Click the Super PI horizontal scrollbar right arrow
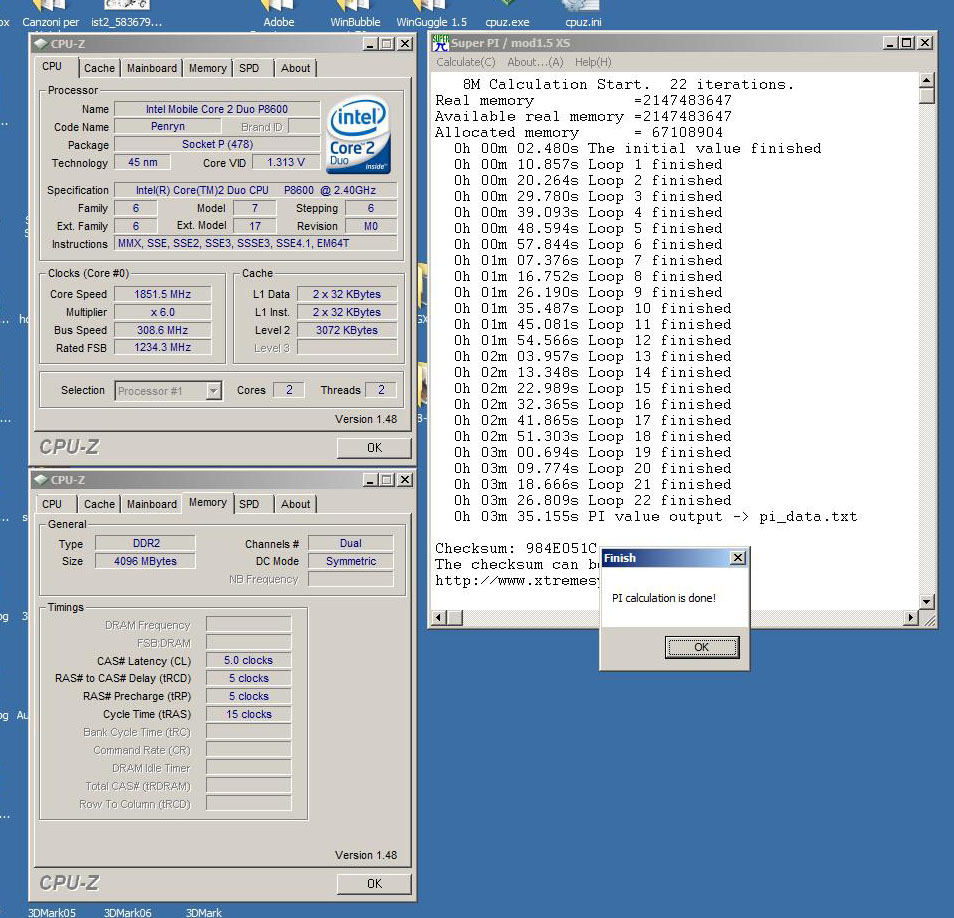This screenshot has width=954, height=918. click(910, 619)
